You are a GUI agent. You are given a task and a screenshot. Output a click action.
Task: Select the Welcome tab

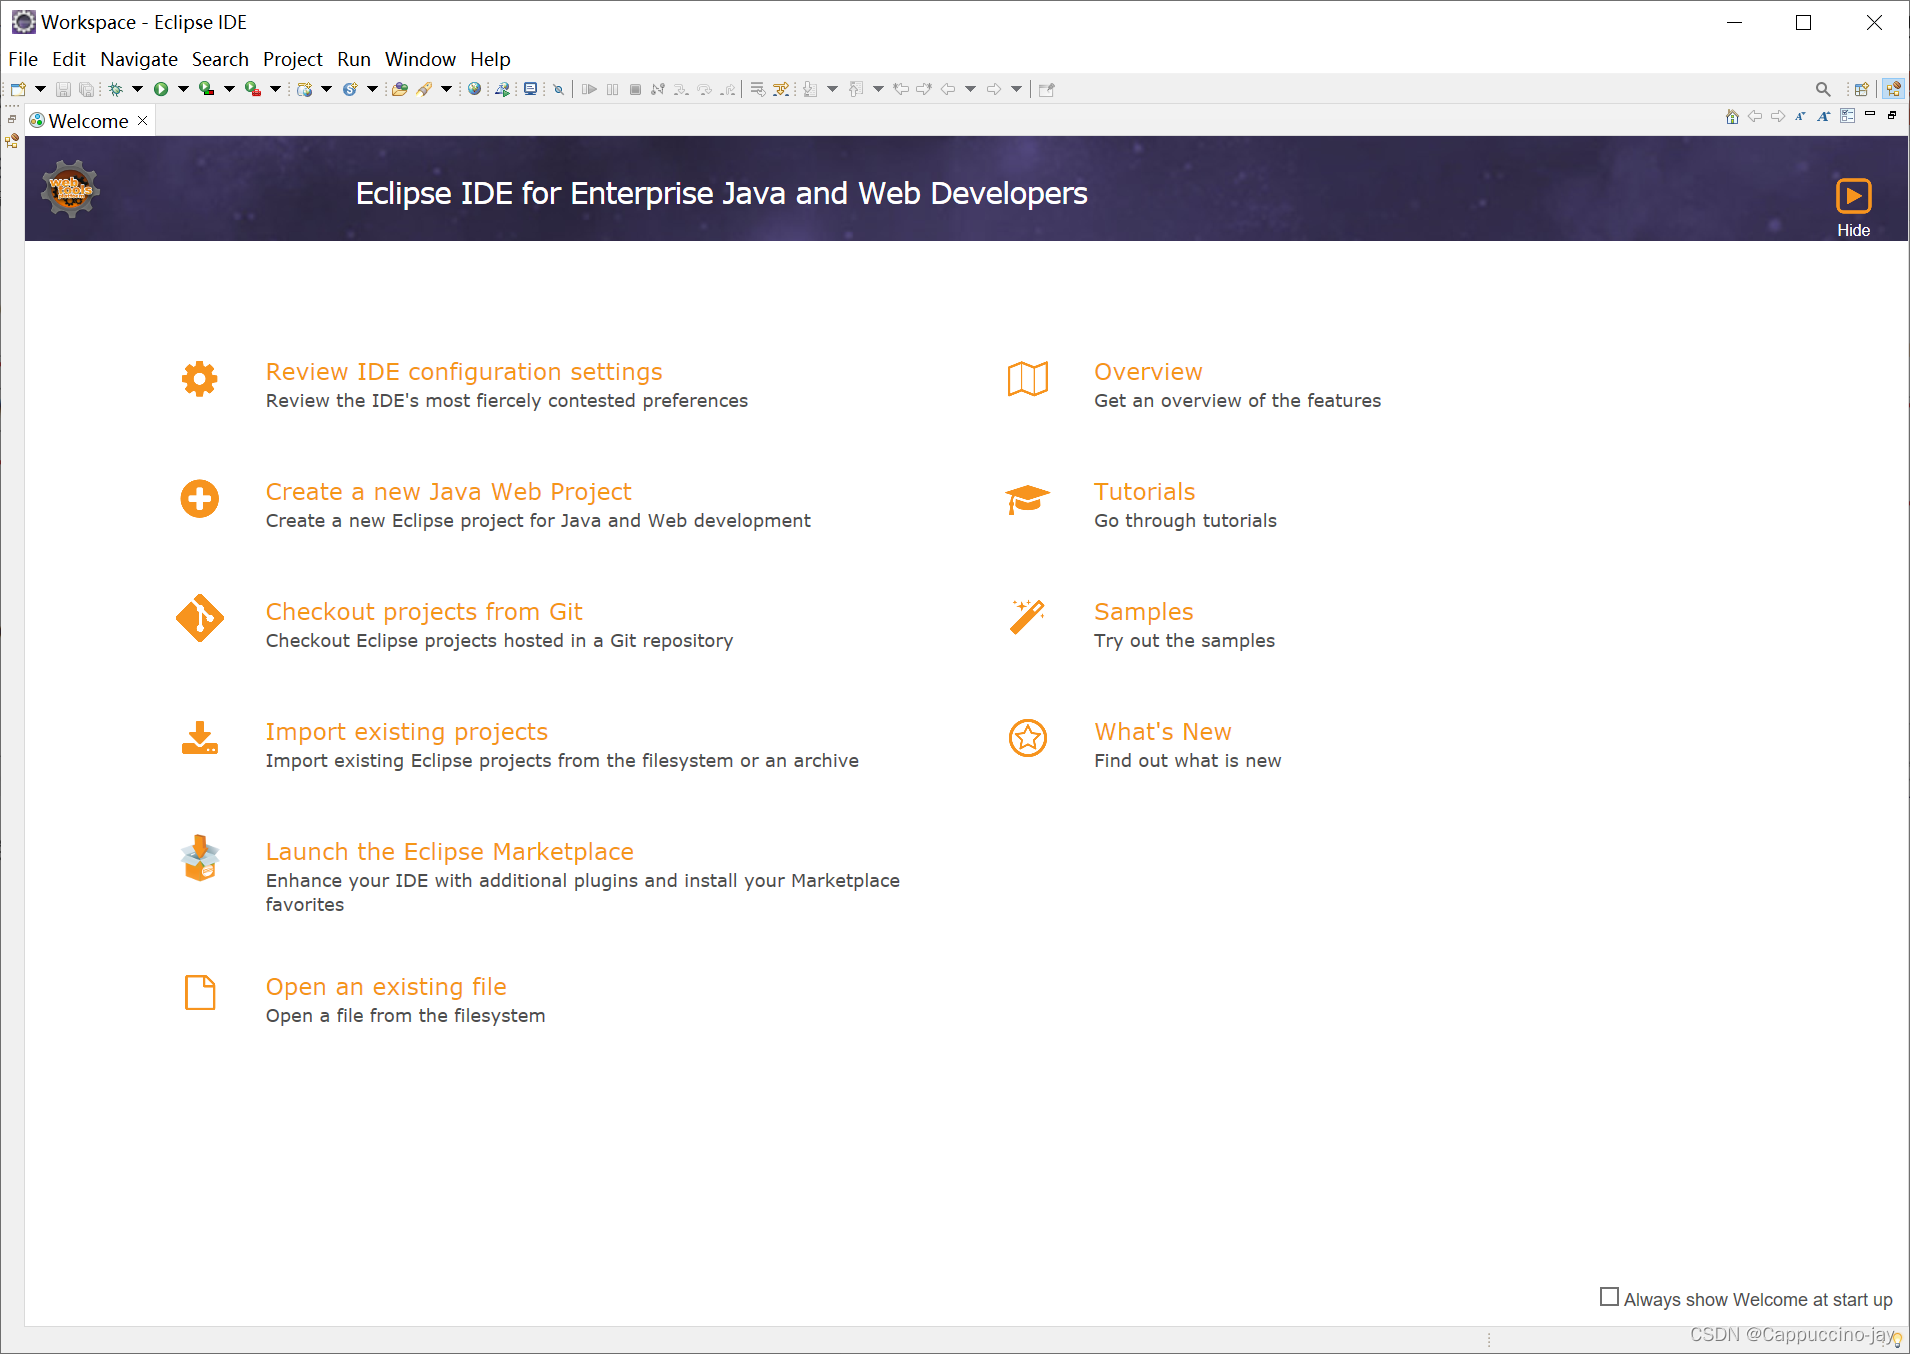pos(88,121)
